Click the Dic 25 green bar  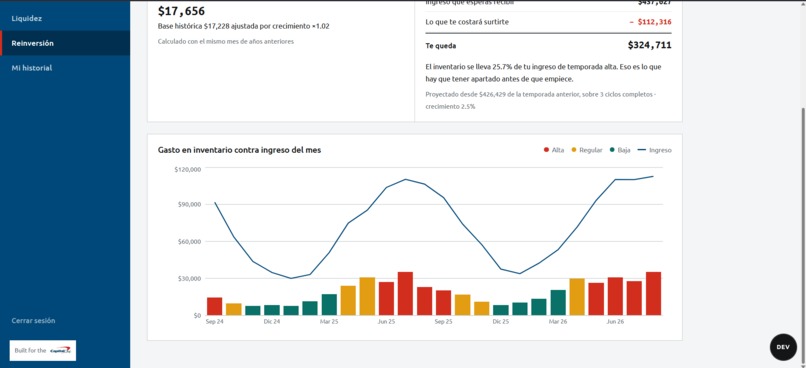pos(501,310)
